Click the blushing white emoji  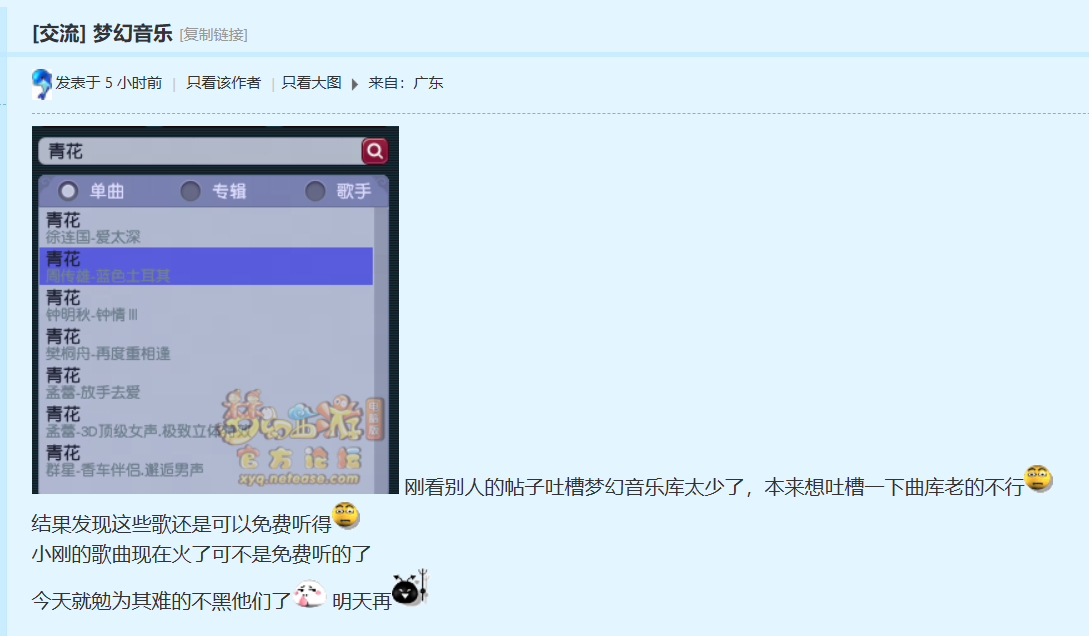tap(309, 594)
